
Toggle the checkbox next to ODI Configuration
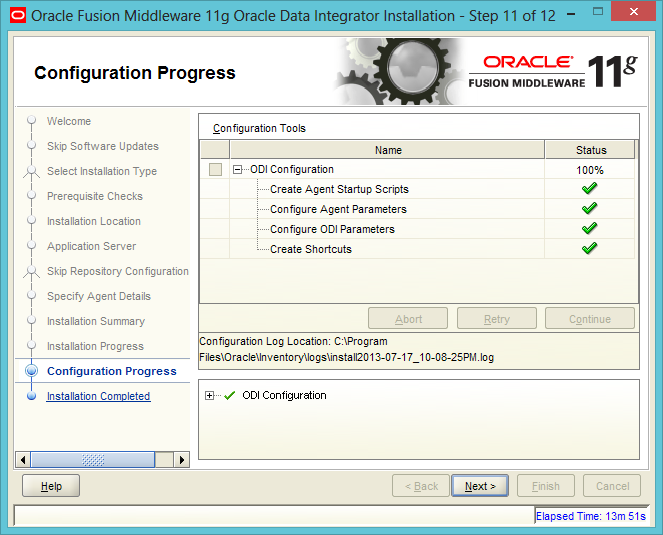pos(215,170)
